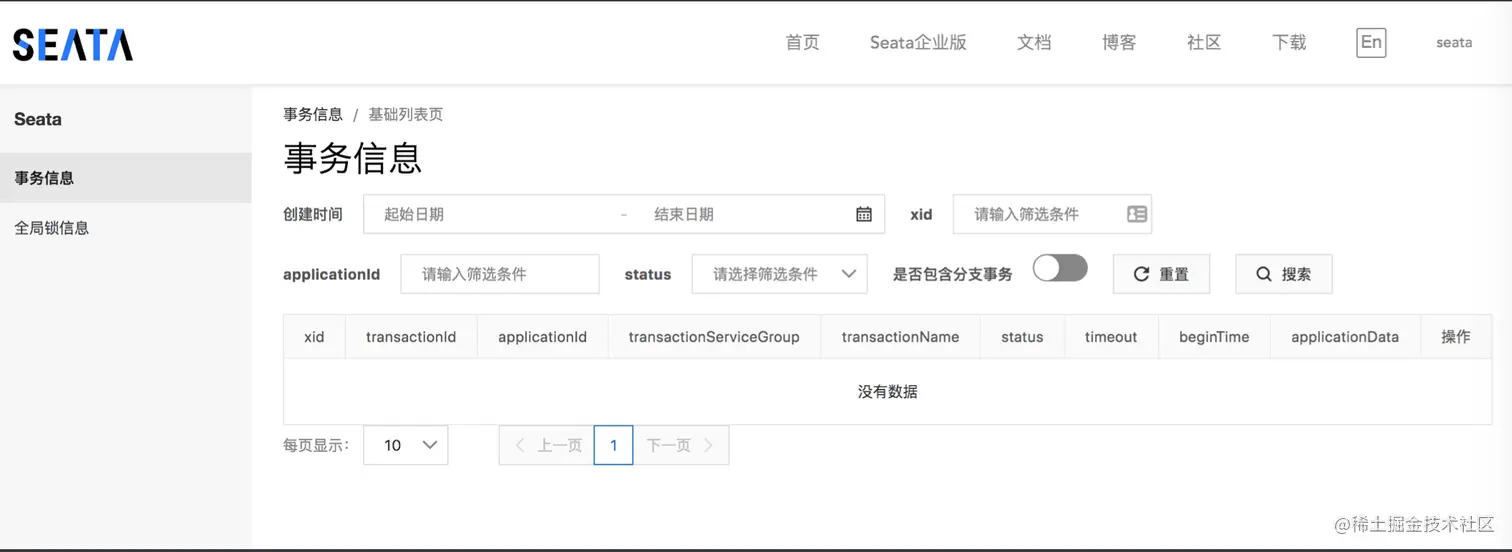1512x552 pixels.
Task: Focus the 结束日期 end date field
Action: (x=745, y=214)
